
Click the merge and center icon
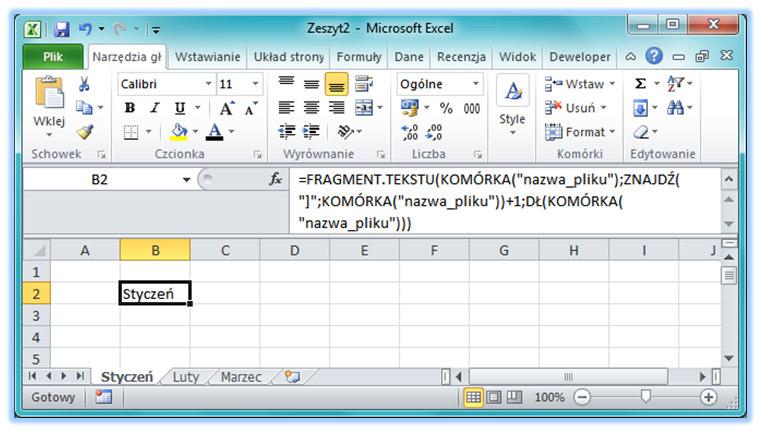click(x=364, y=108)
